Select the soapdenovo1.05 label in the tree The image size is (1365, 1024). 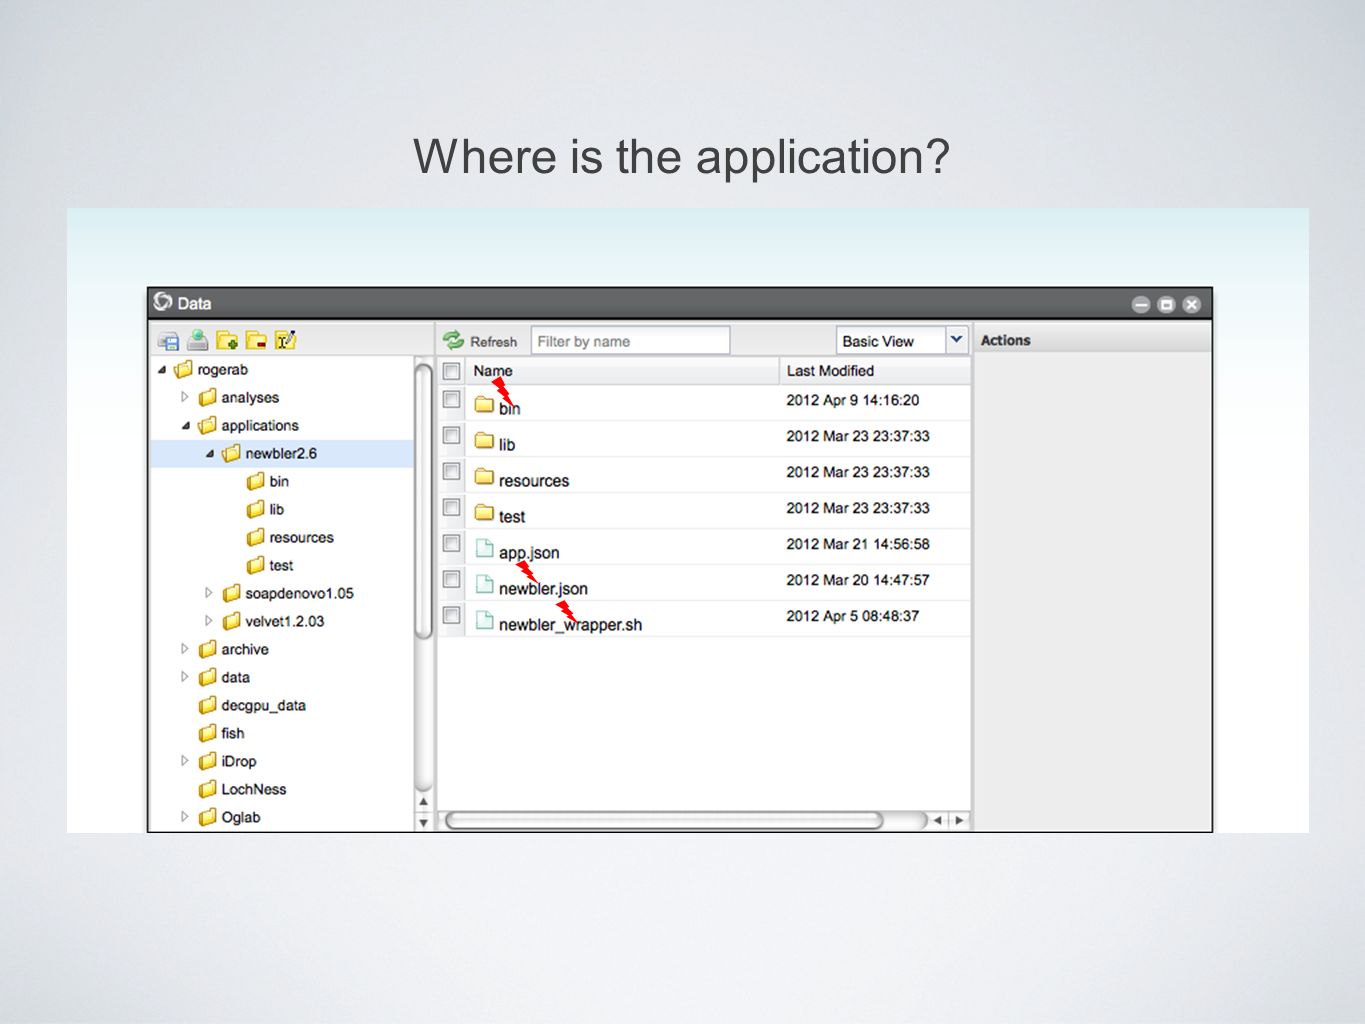(x=300, y=594)
